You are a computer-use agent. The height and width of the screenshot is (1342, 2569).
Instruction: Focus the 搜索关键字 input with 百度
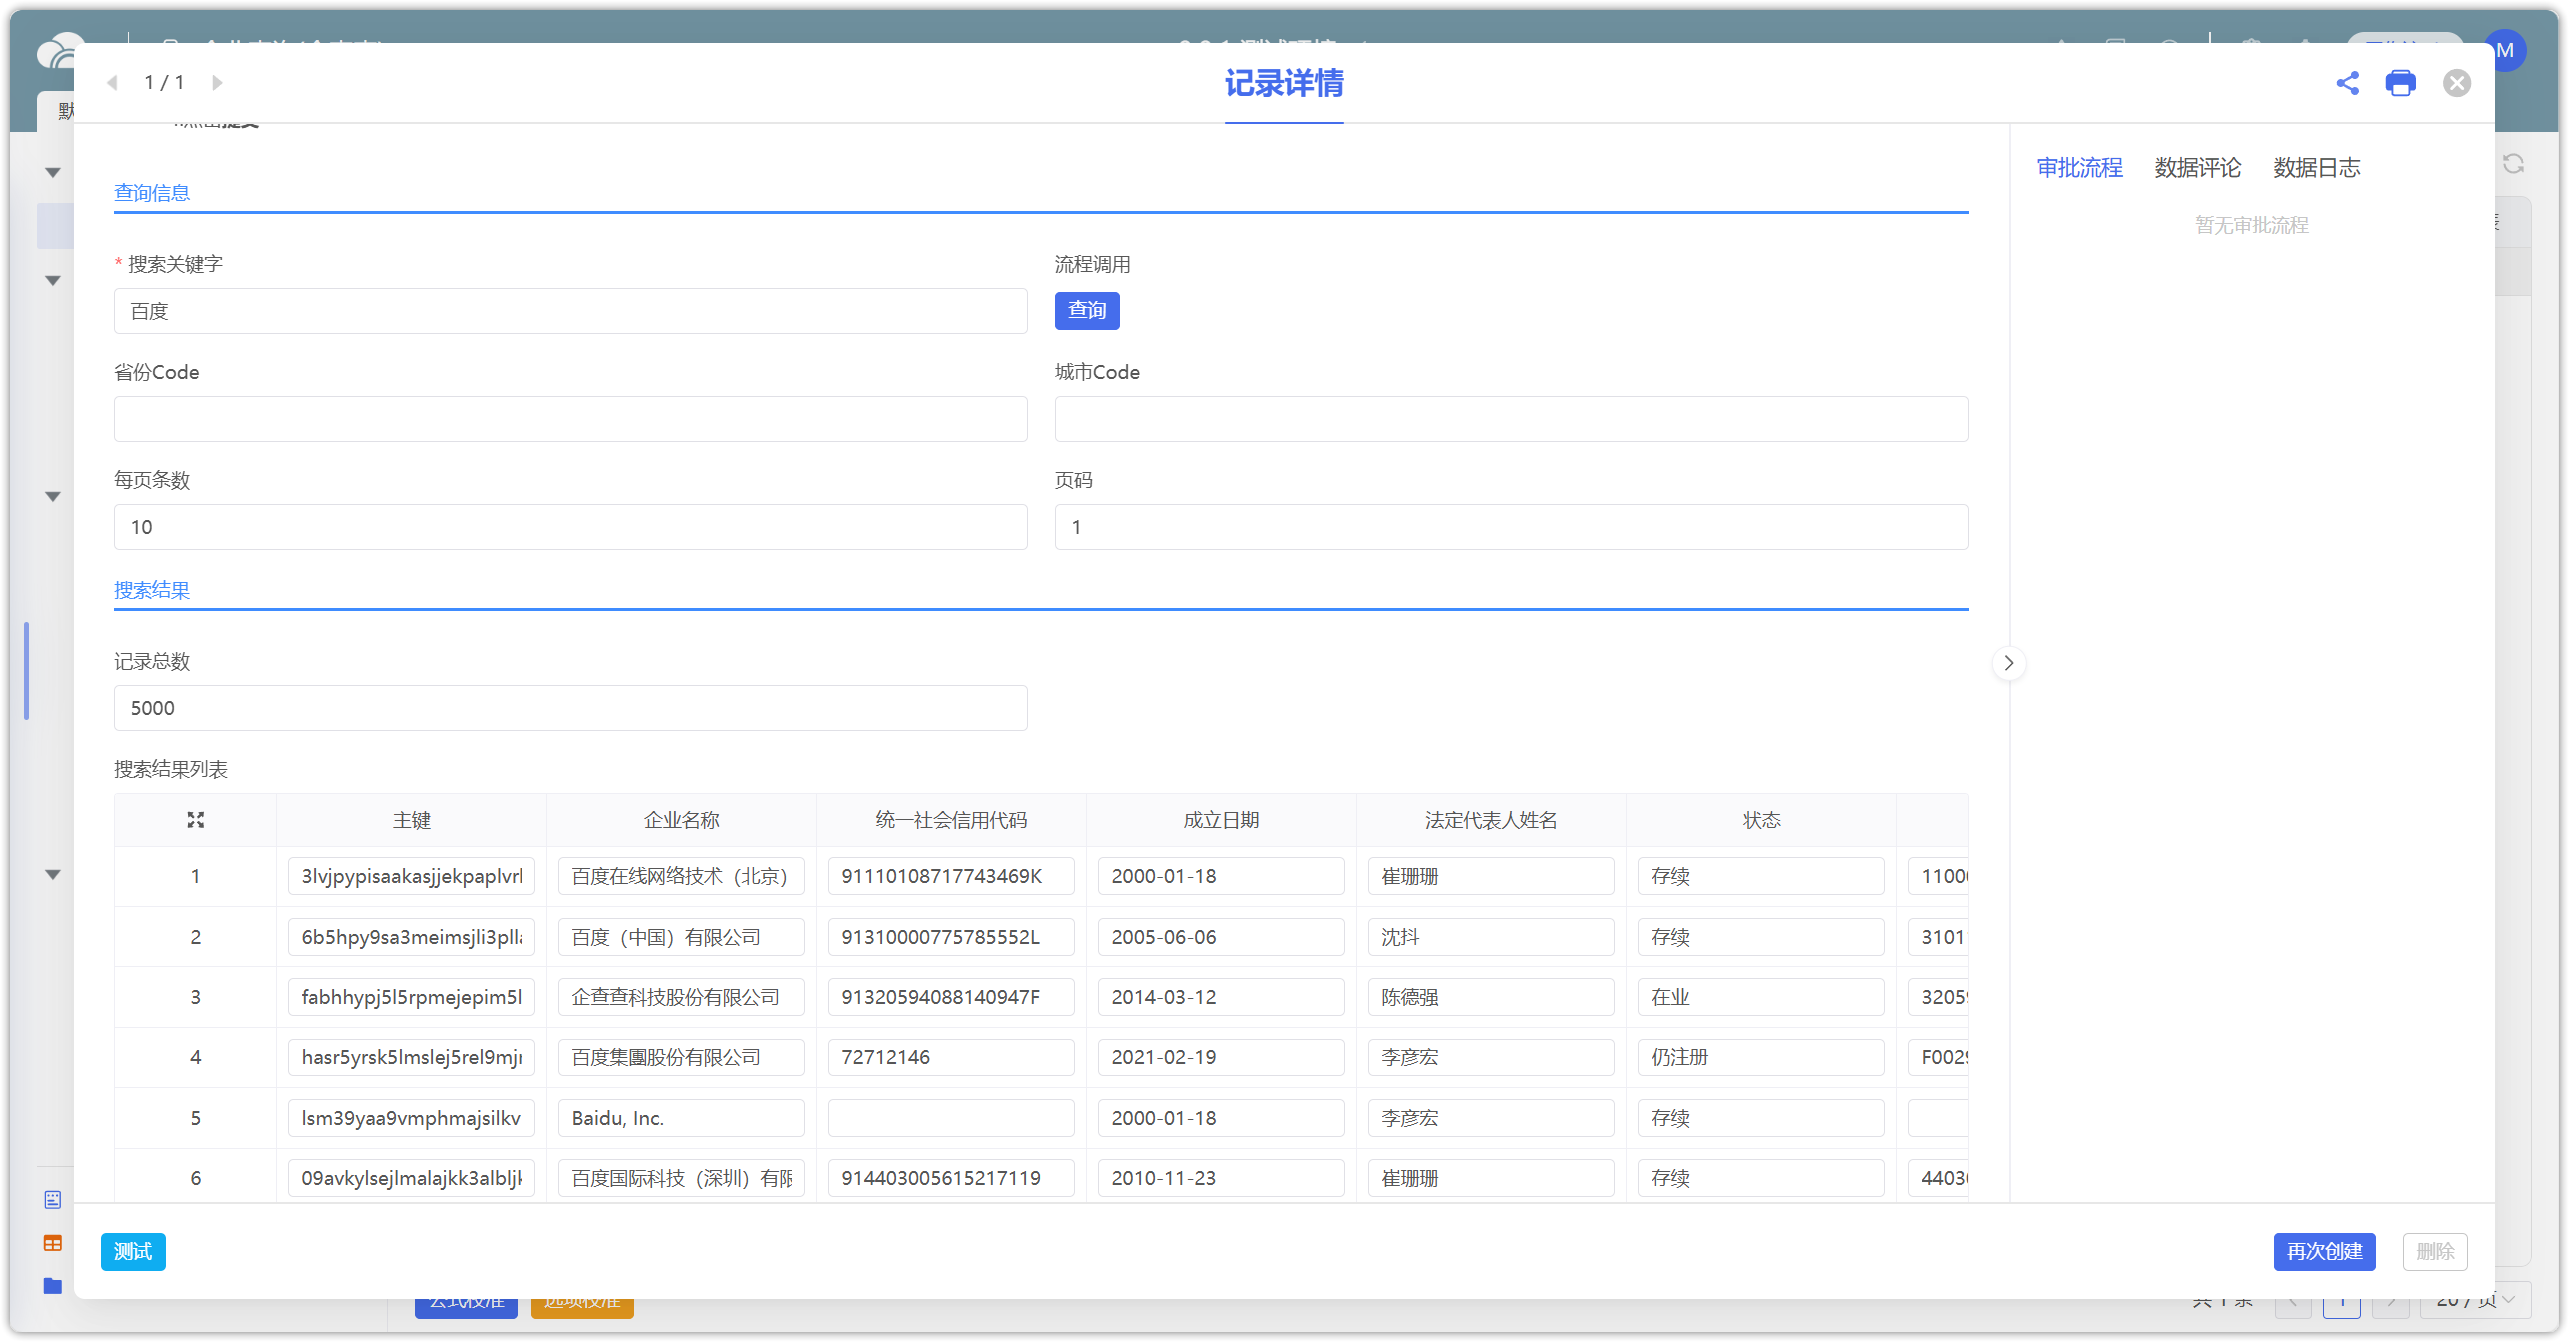pyautogui.click(x=570, y=311)
